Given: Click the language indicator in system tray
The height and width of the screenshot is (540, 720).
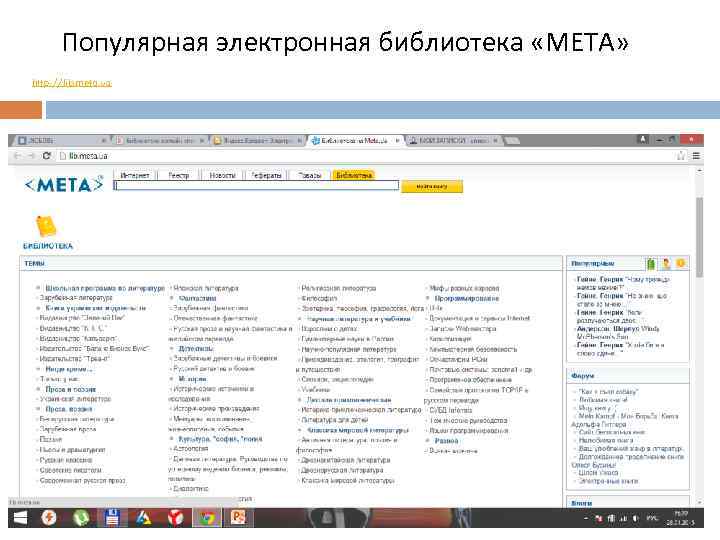Looking at the screenshot, I should pyautogui.click(x=652, y=518).
